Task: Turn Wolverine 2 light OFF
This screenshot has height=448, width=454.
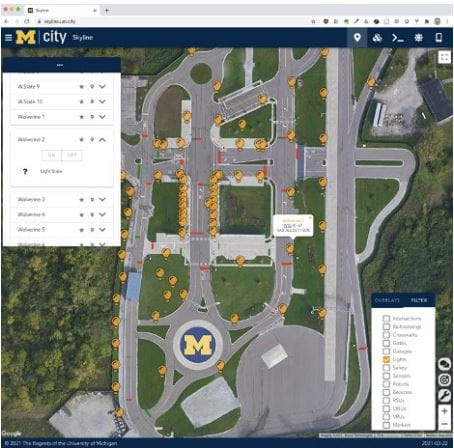Action: point(72,155)
